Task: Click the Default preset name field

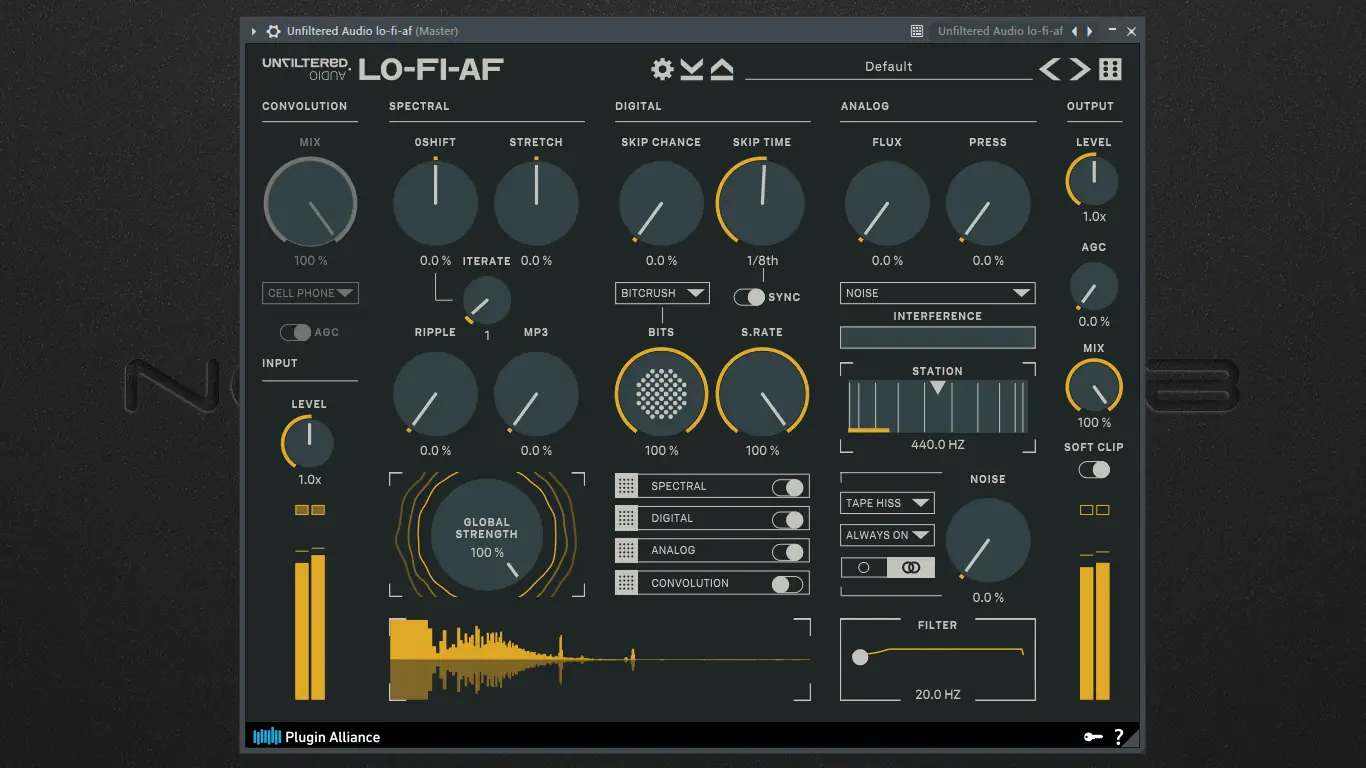Action: click(x=889, y=67)
